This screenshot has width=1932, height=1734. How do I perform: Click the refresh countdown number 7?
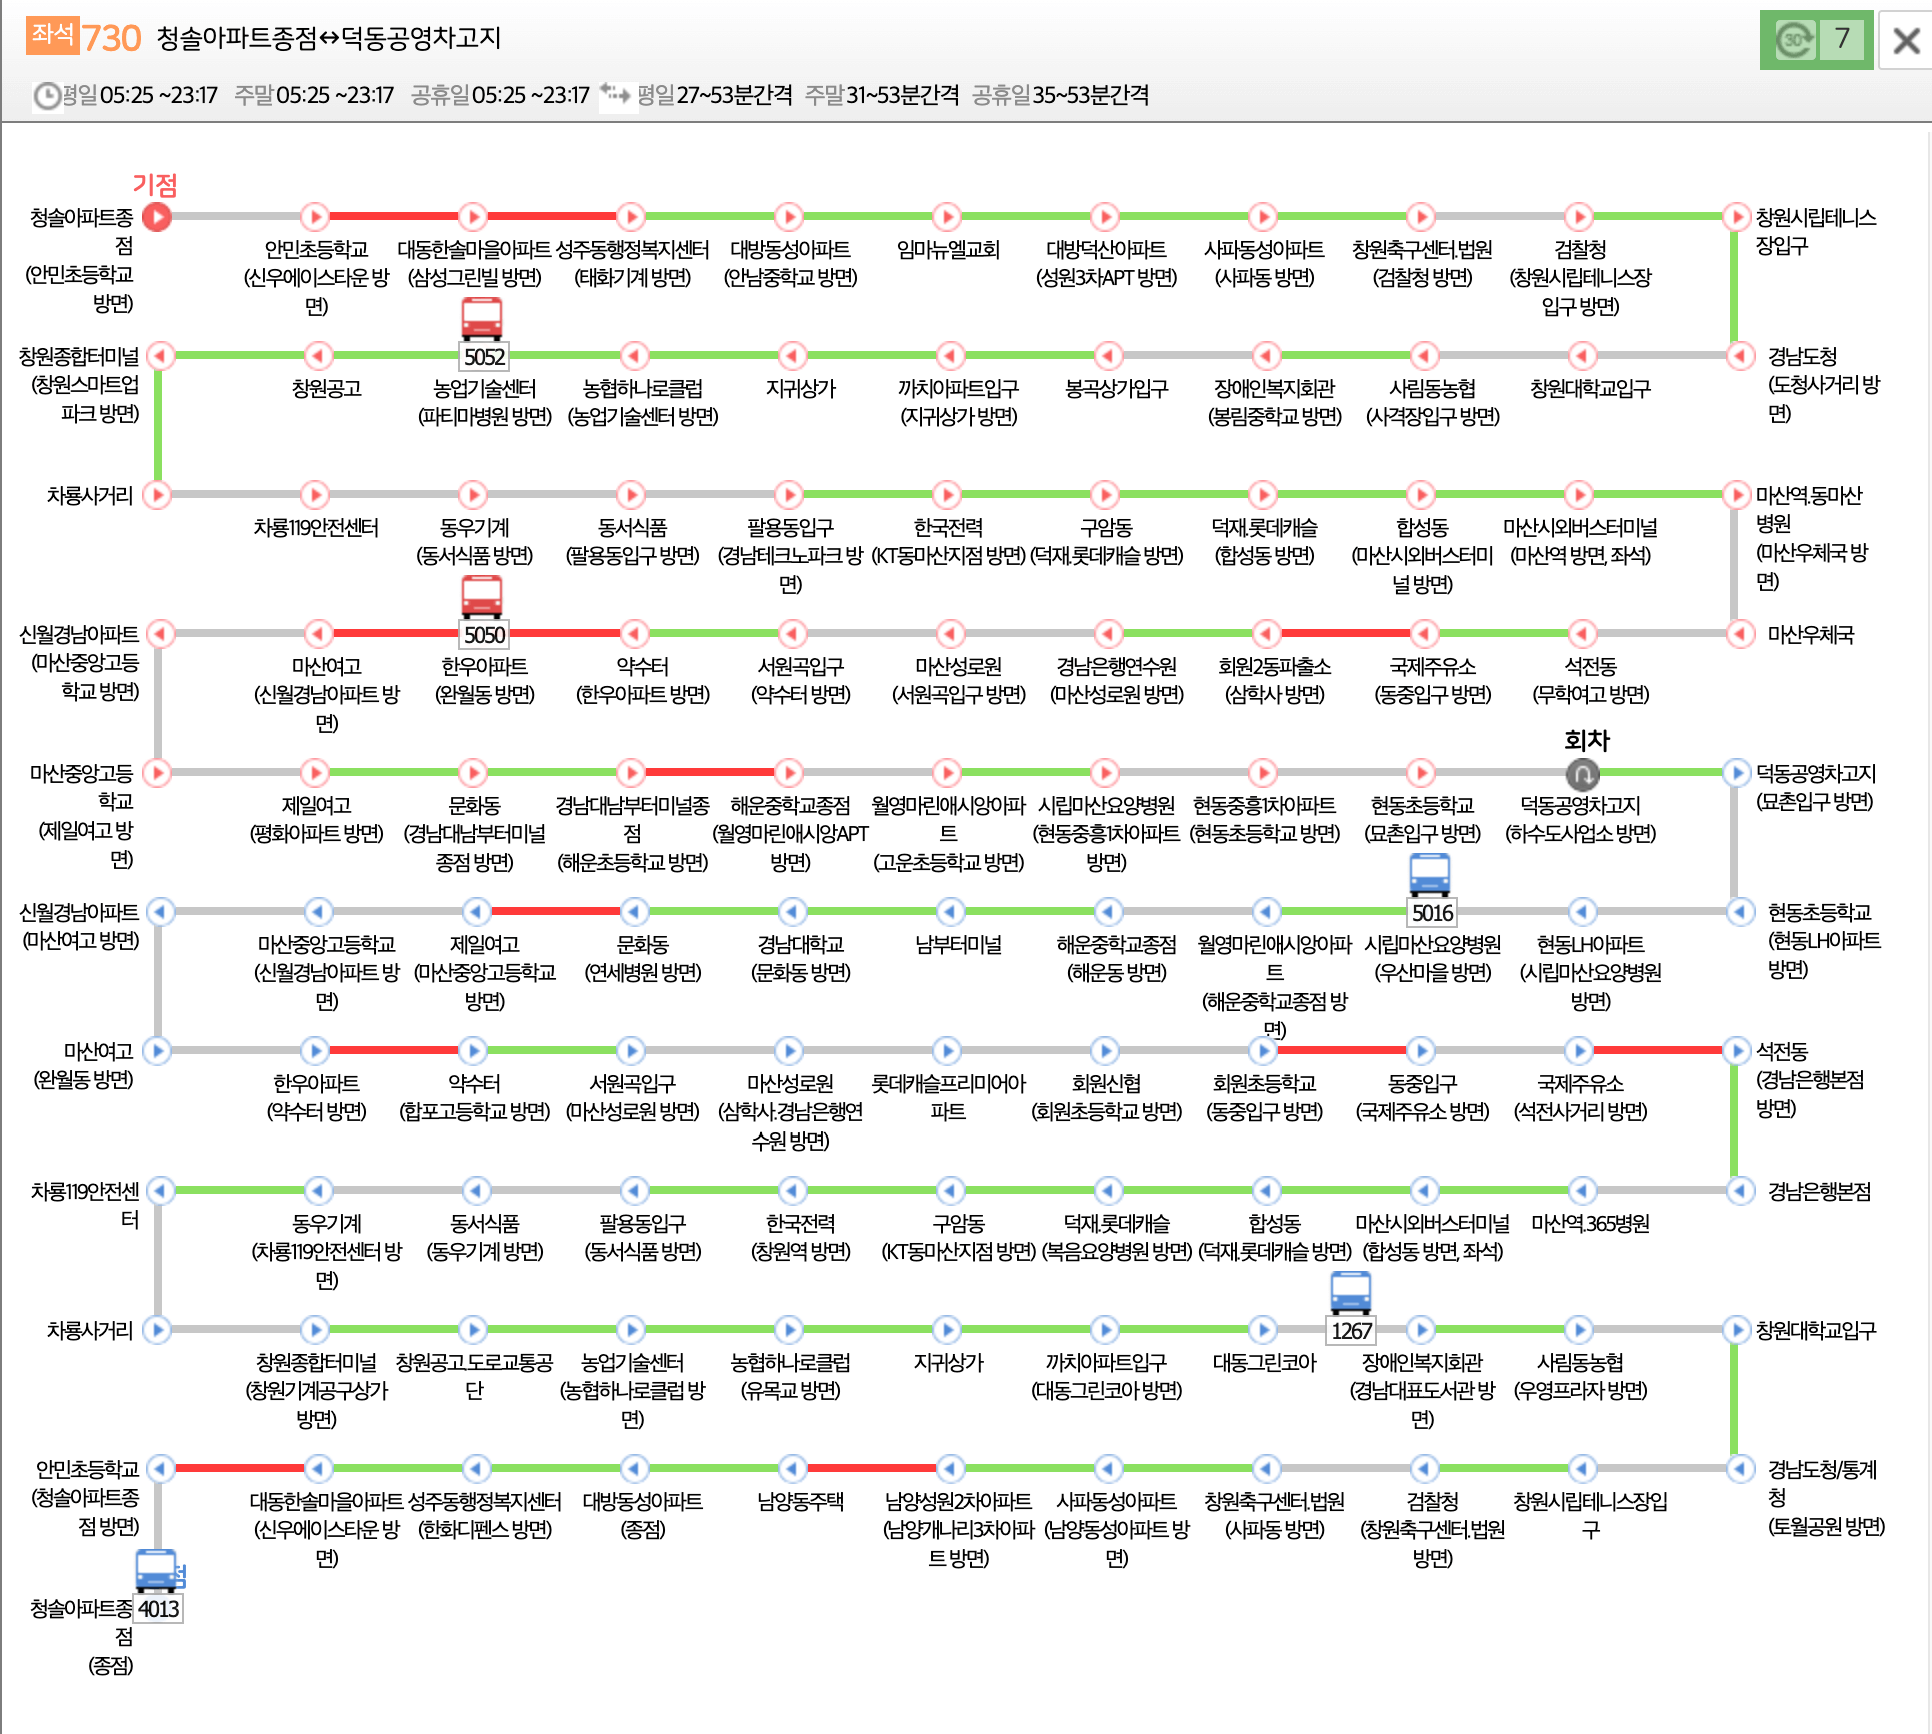coord(1842,40)
